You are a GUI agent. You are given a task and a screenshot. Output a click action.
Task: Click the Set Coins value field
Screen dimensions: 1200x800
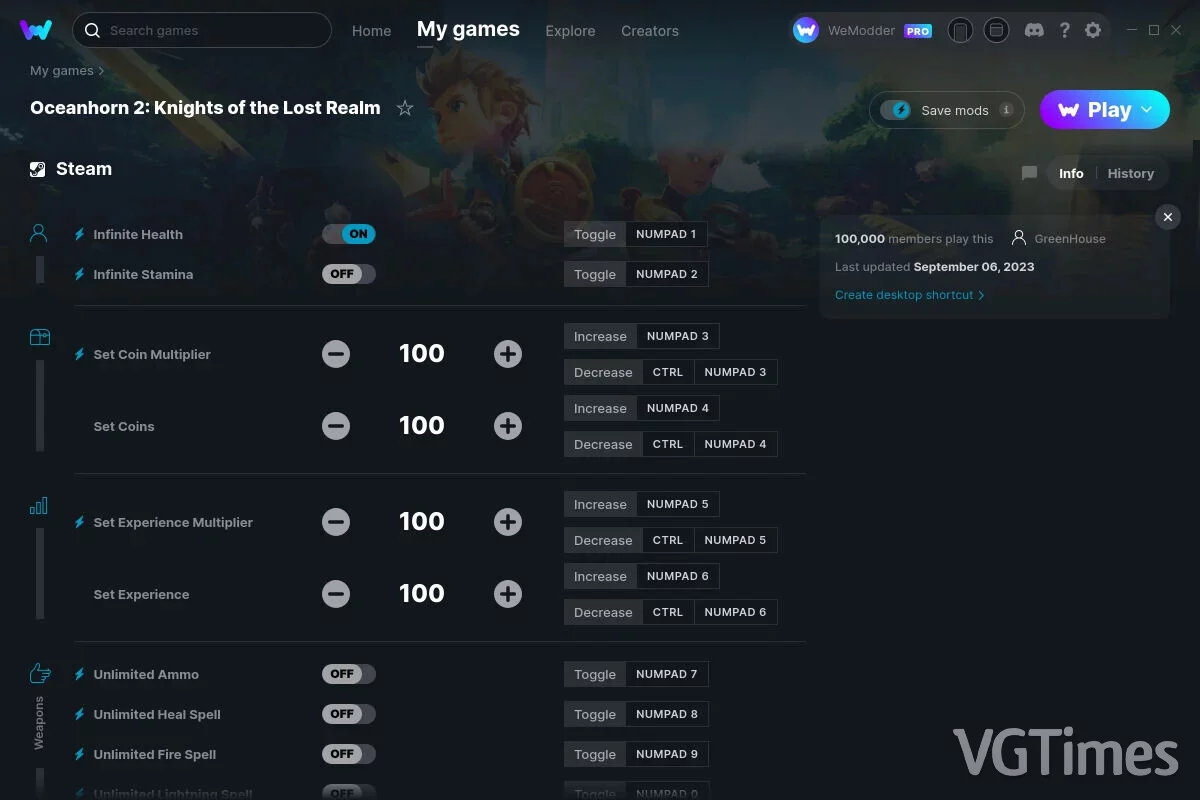422,426
